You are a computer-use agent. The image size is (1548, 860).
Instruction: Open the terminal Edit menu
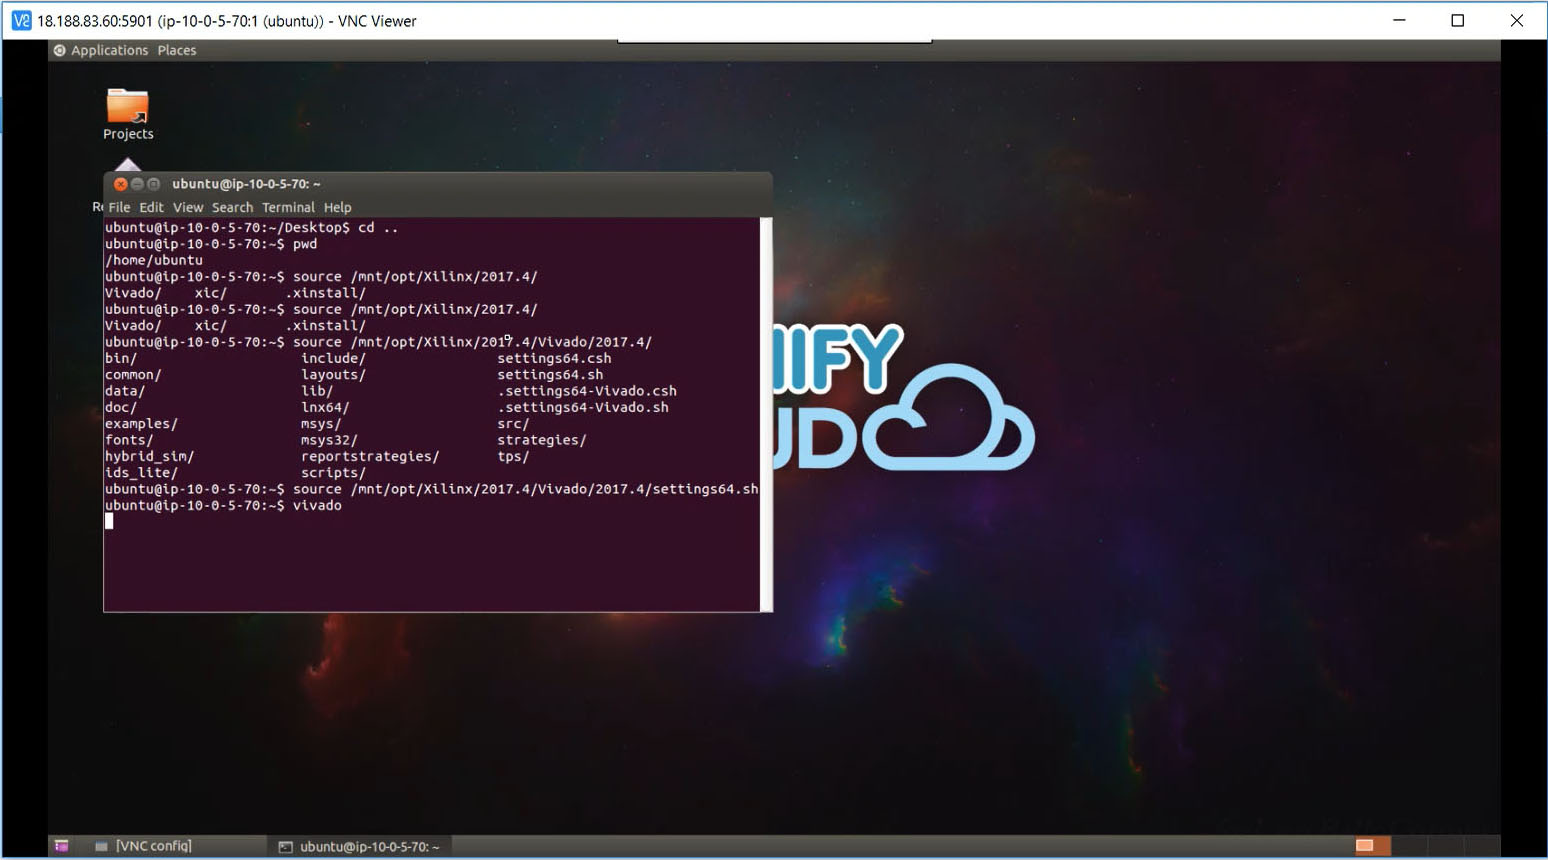(x=151, y=207)
